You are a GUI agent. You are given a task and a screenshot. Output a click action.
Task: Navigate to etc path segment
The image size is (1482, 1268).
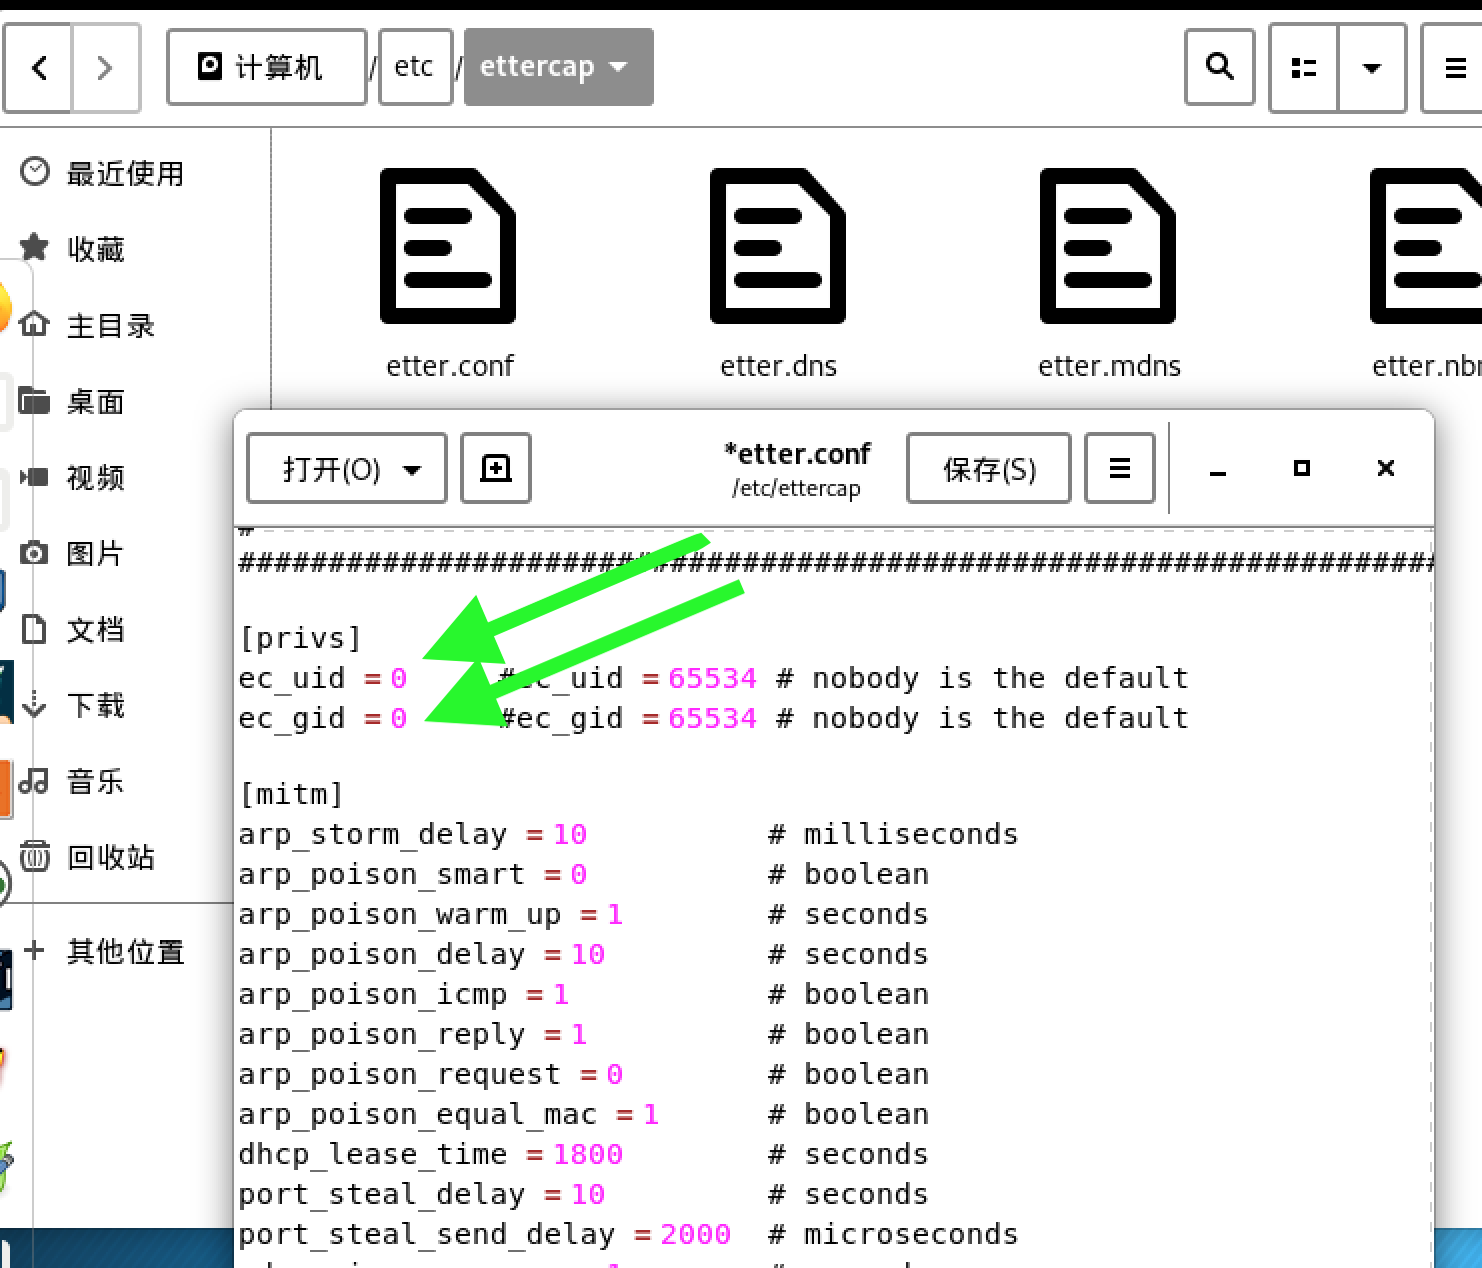pos(414,67)
